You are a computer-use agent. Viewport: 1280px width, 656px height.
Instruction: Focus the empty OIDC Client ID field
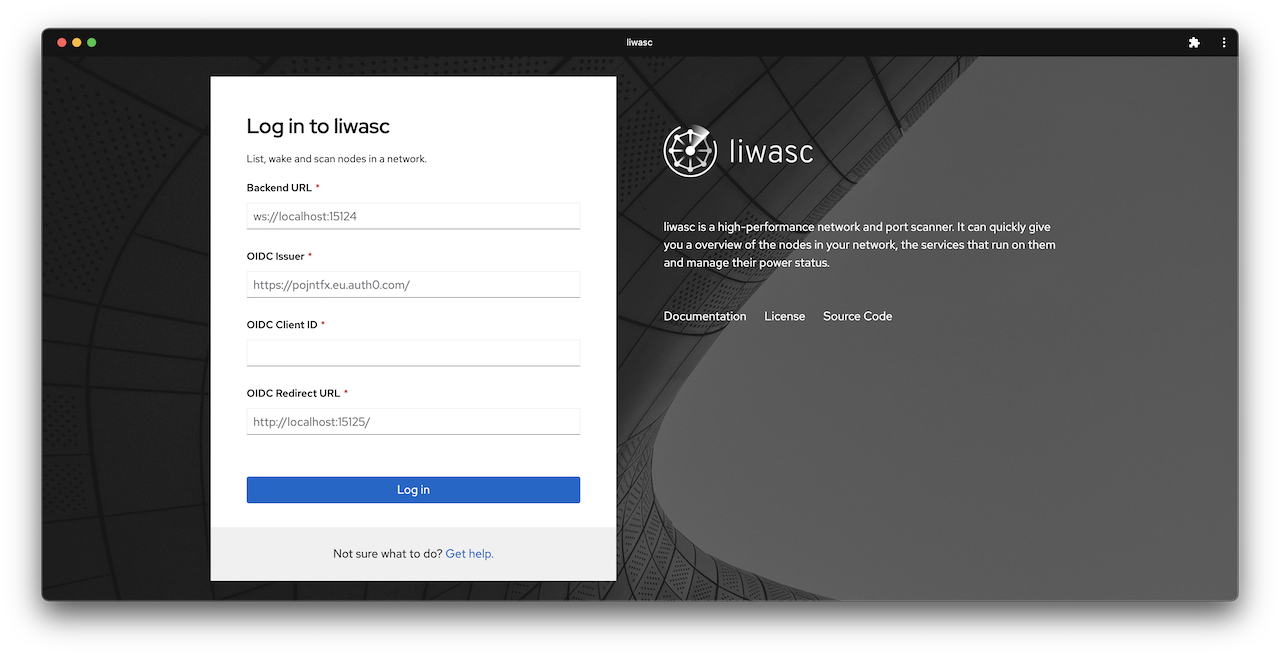[x=413, y=352]
